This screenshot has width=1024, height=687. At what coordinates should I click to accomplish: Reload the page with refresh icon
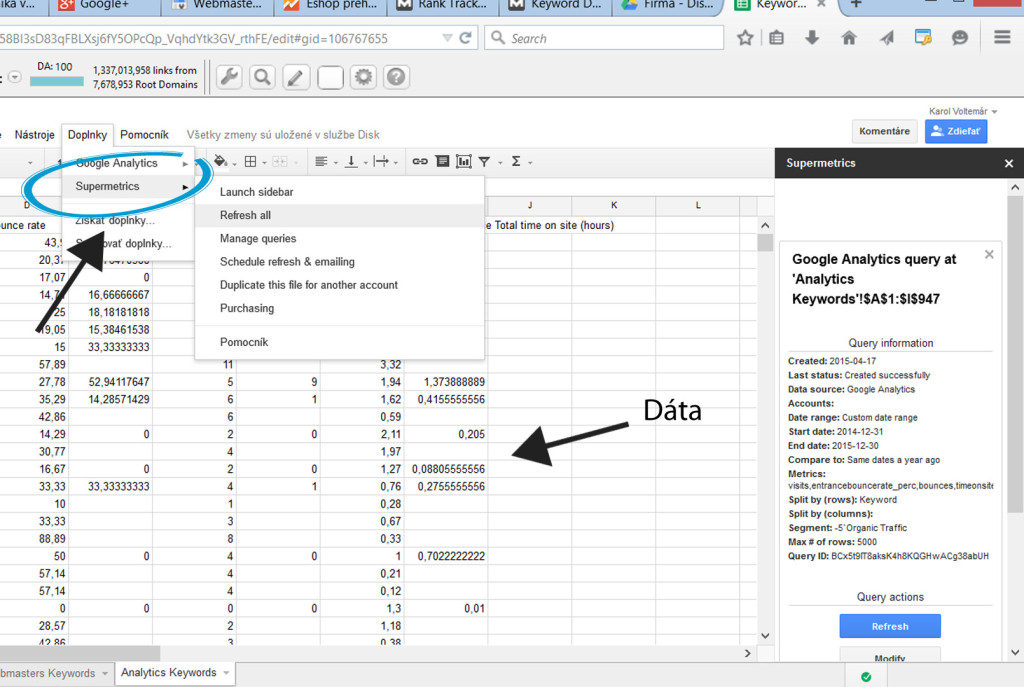click(466, 38)
